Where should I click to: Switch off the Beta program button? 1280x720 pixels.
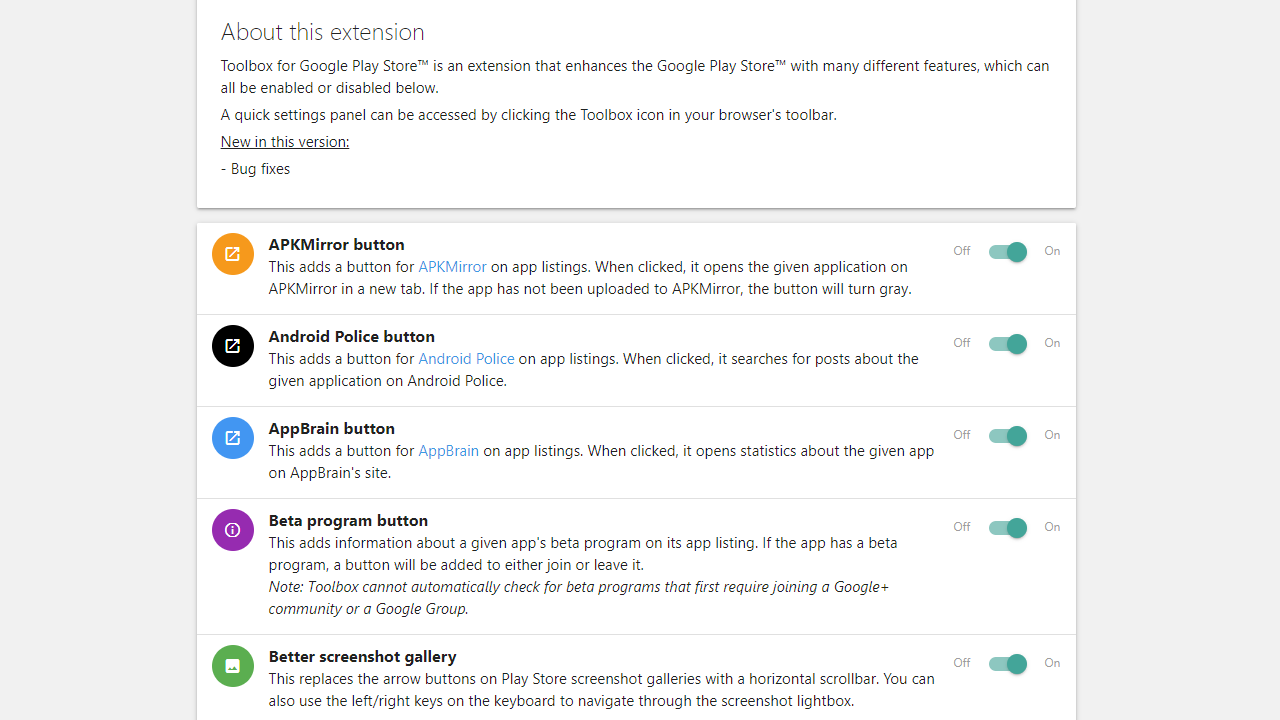(1007, 528)
